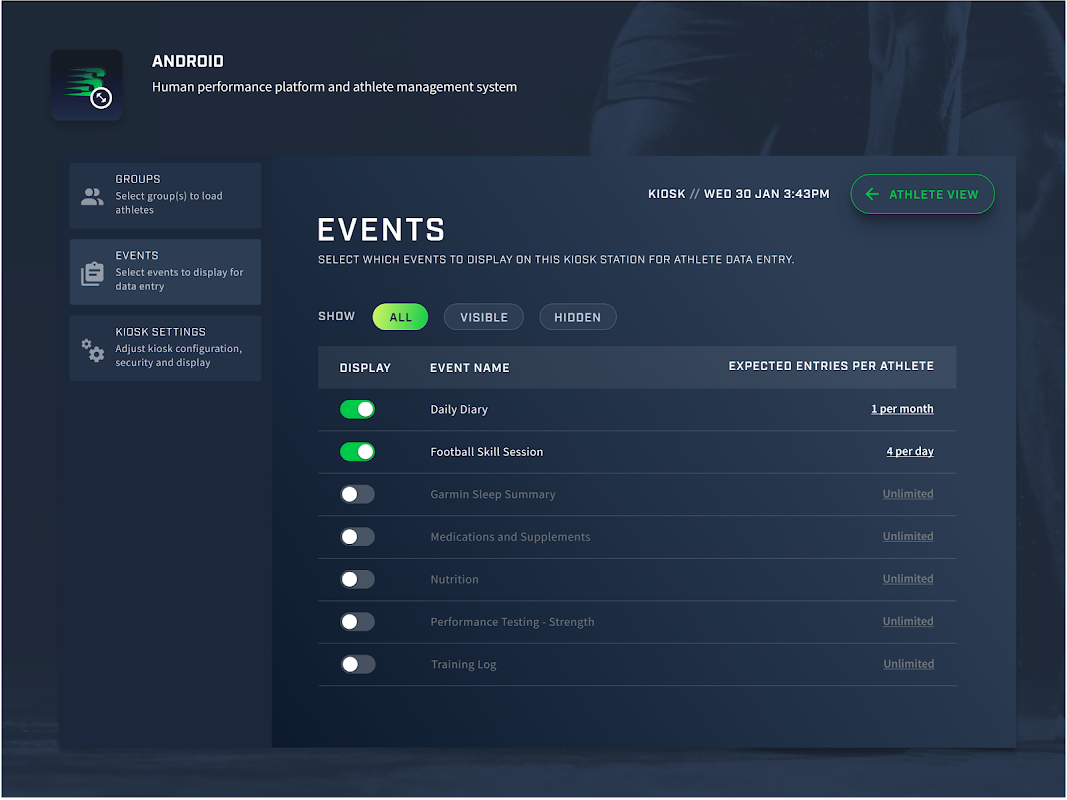Disable Football Skill Session toggle
The height and width of the screenshot is (800, 1067).
[357, 452]
